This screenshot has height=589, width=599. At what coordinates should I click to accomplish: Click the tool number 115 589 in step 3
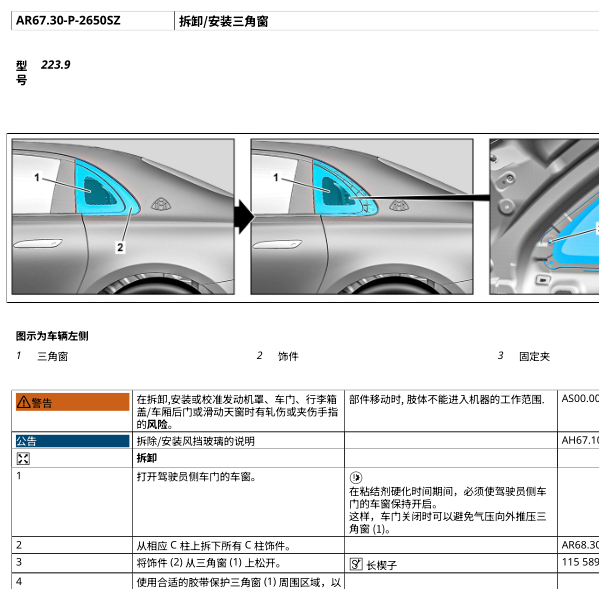point(580,562)
